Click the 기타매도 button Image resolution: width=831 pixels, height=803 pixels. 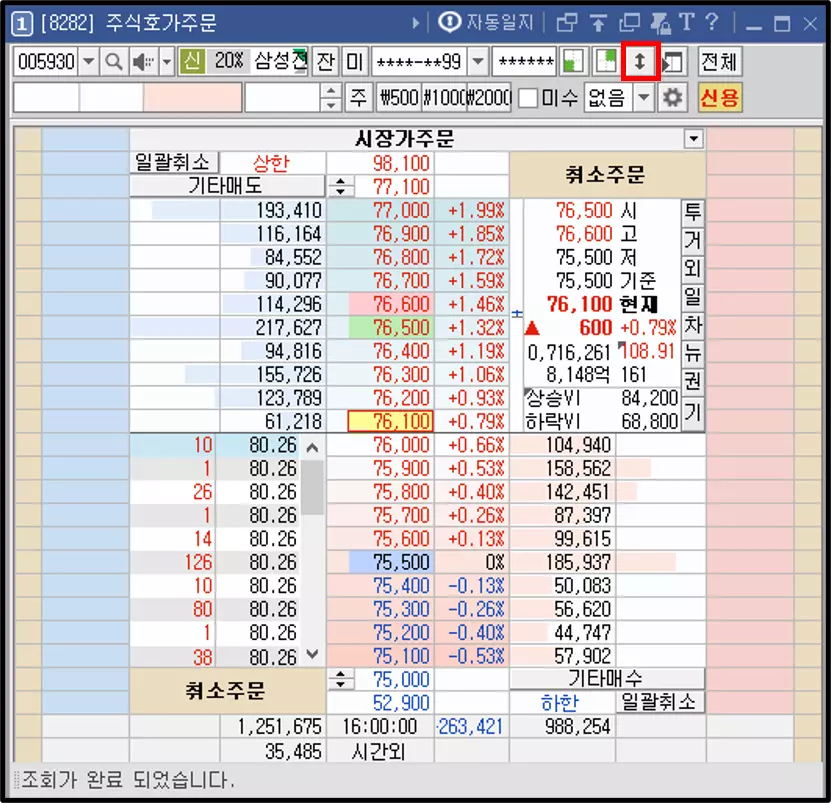click(x=227, y=186)
